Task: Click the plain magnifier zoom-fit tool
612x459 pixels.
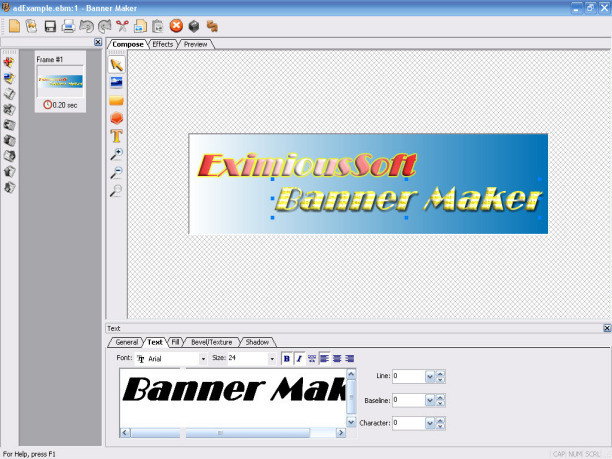Action: [x=116, y=190]
